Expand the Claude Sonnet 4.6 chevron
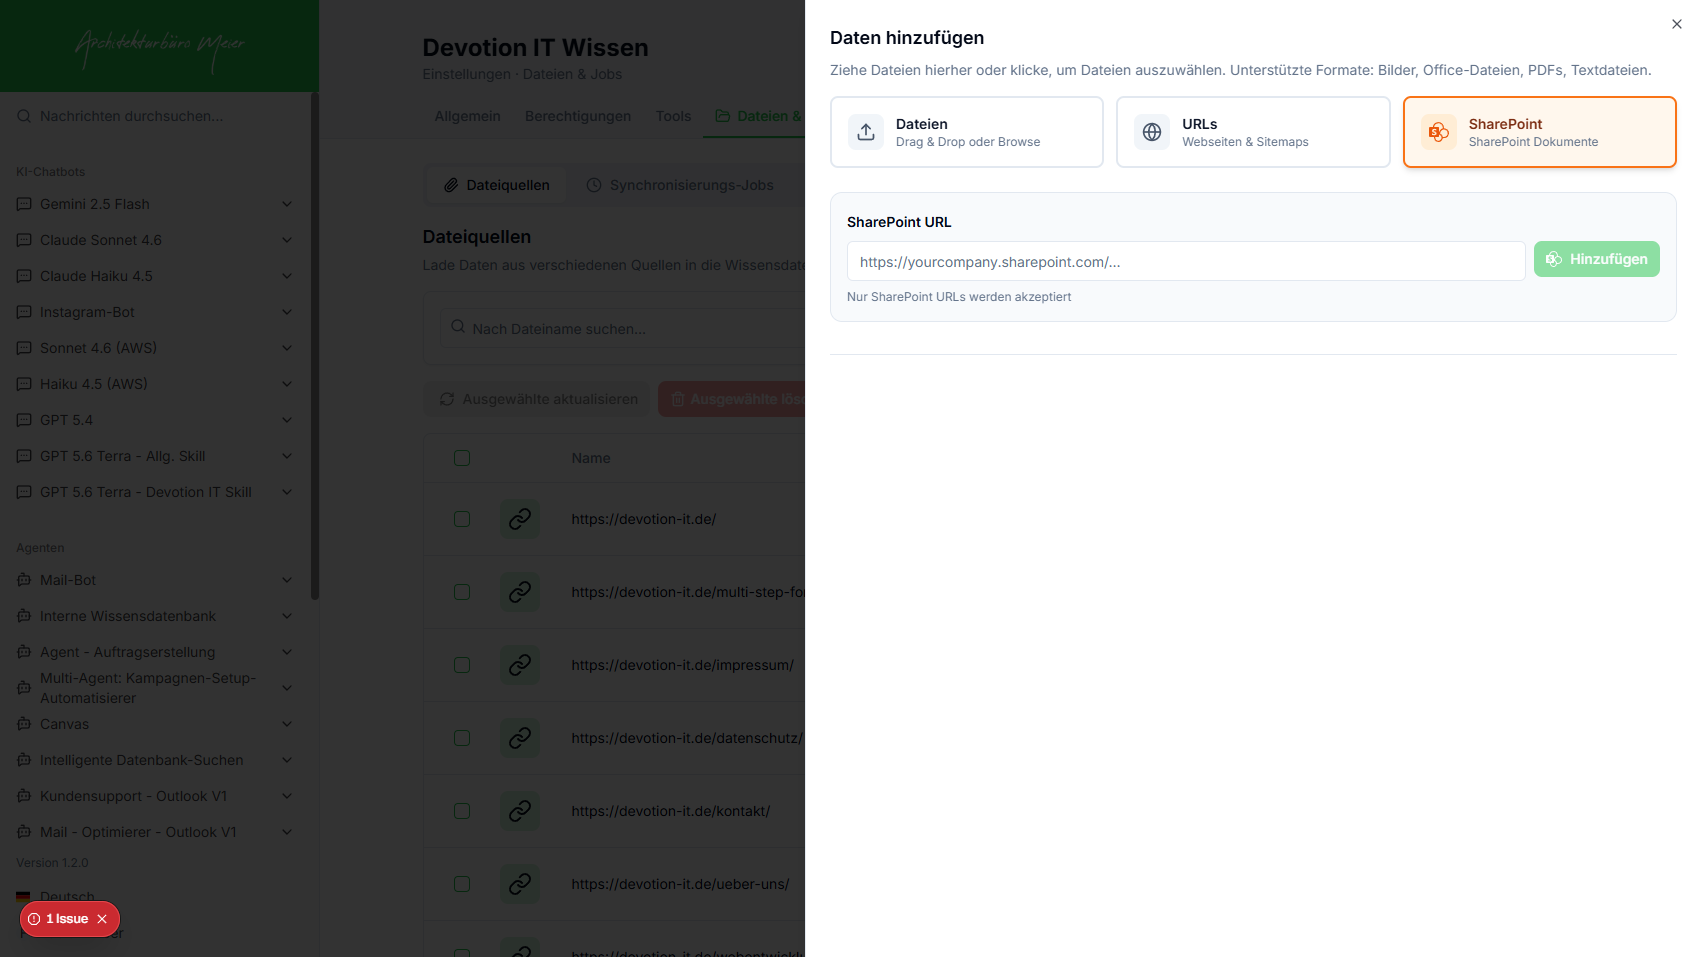1701x957 pixels. [x=287, y=240]
